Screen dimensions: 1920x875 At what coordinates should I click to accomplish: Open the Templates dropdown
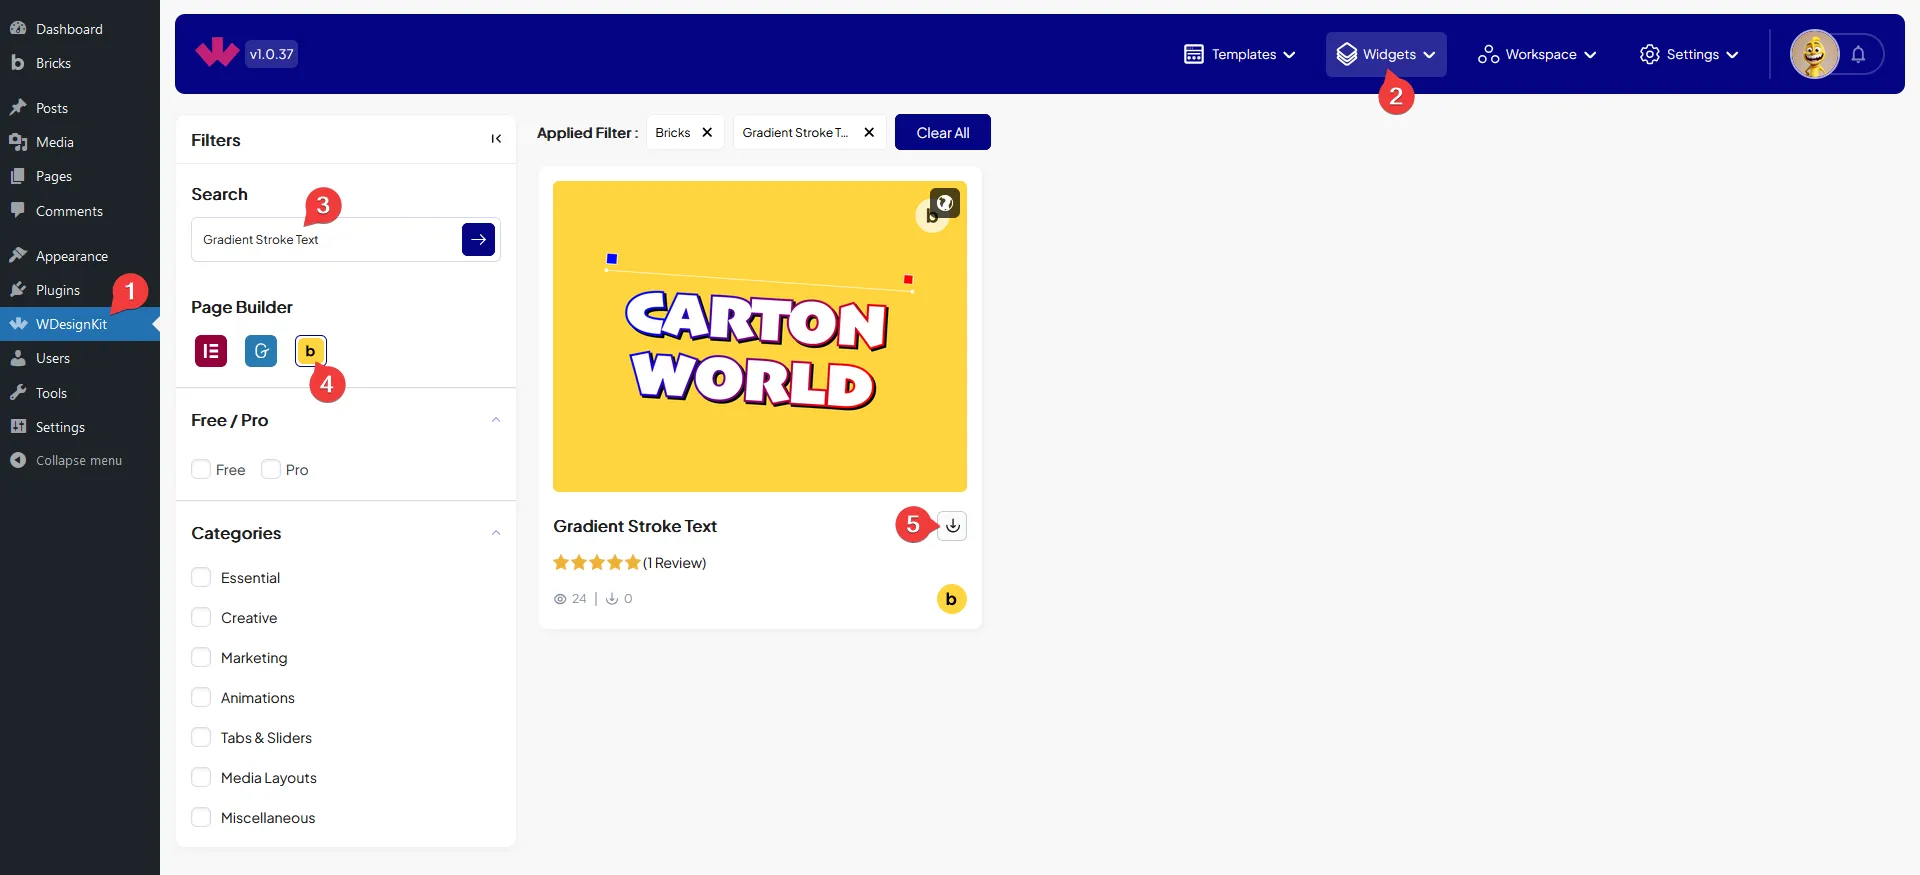click(x=1239, y=55)
